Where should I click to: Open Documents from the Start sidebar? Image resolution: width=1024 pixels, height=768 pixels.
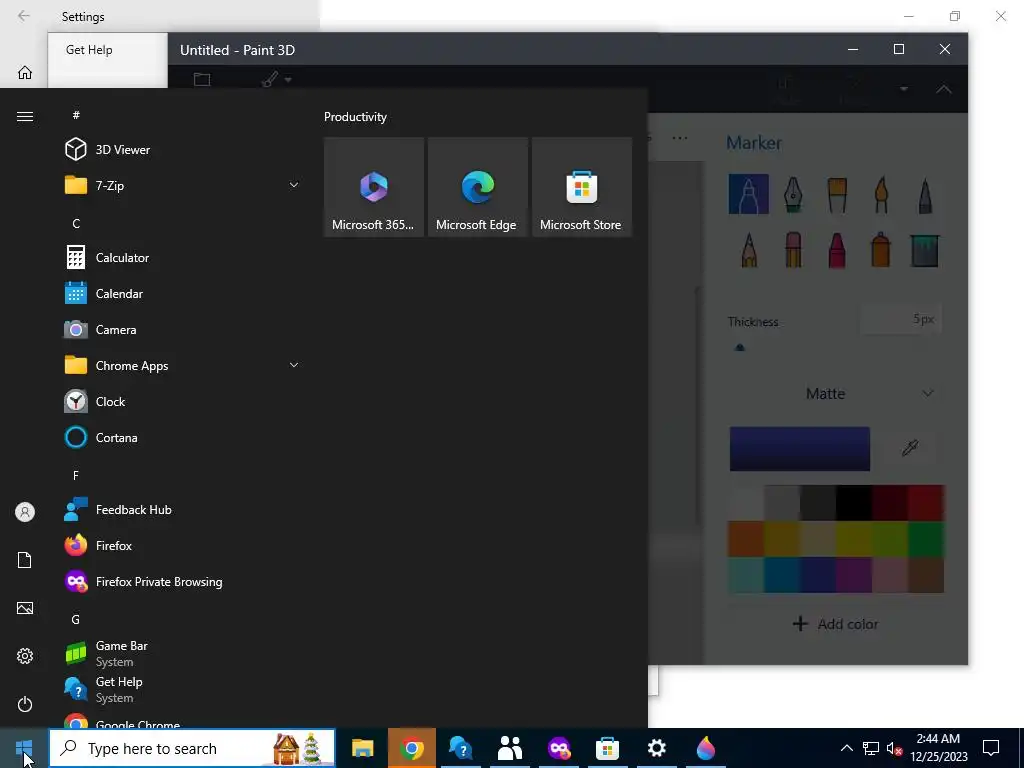coord(25,560)
